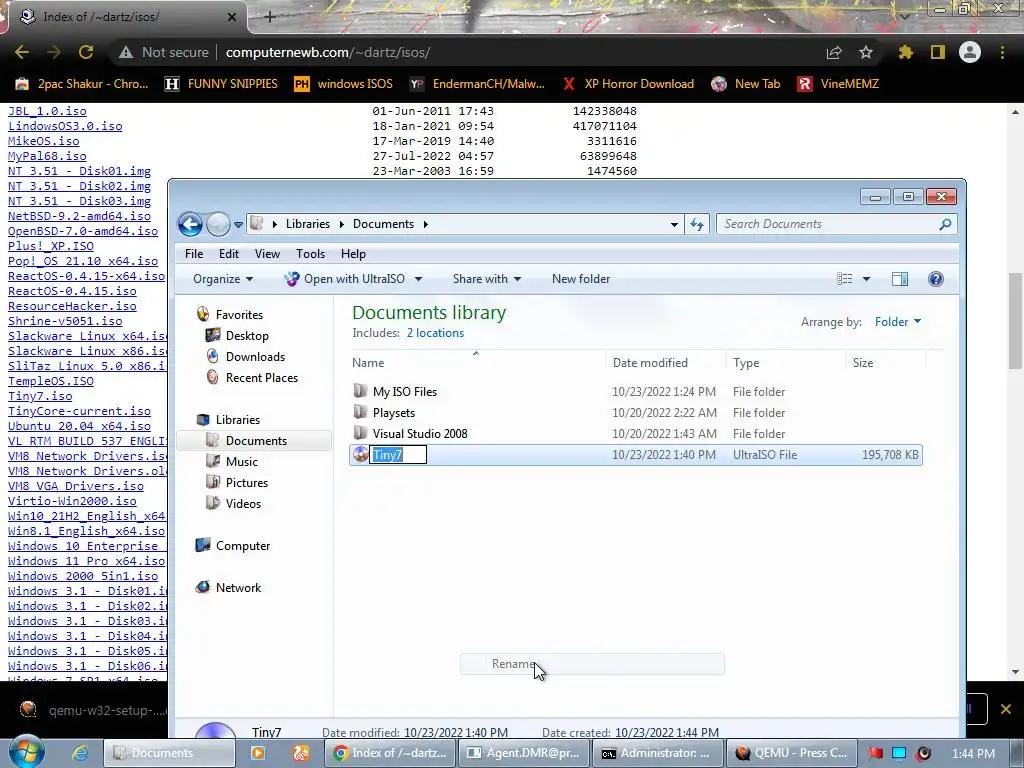Screen dimensions: 1024x768
Task: Expand address bar history dropdown
Action: pos(674,225)
